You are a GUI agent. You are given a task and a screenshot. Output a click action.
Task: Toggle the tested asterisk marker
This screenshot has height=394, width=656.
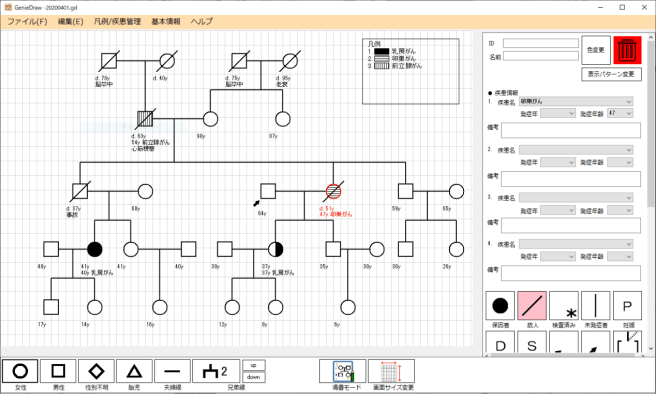coord(564,306)
